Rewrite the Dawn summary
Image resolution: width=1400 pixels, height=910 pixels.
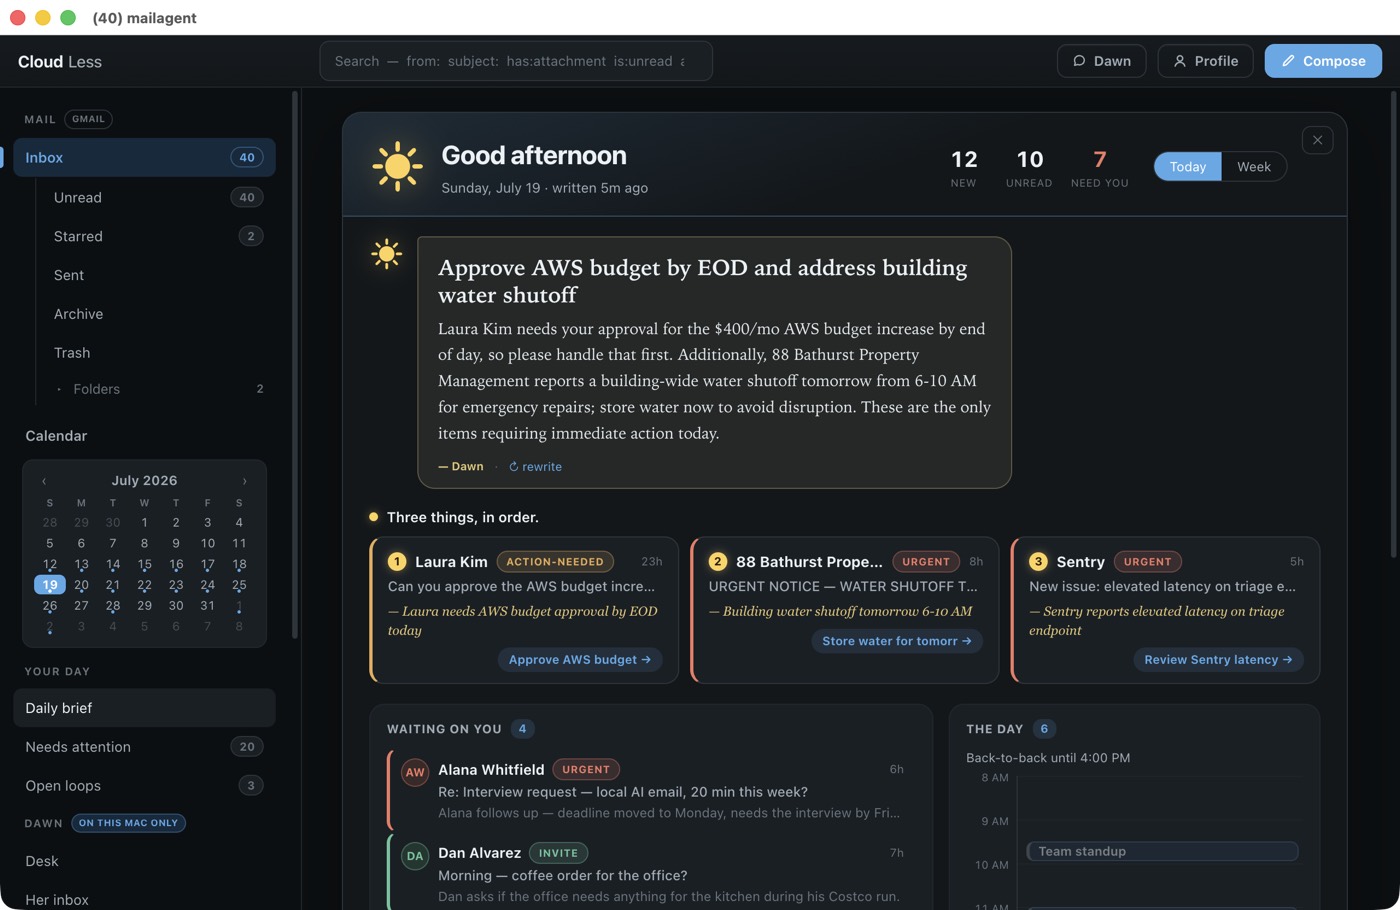click(x=535, y=466)
